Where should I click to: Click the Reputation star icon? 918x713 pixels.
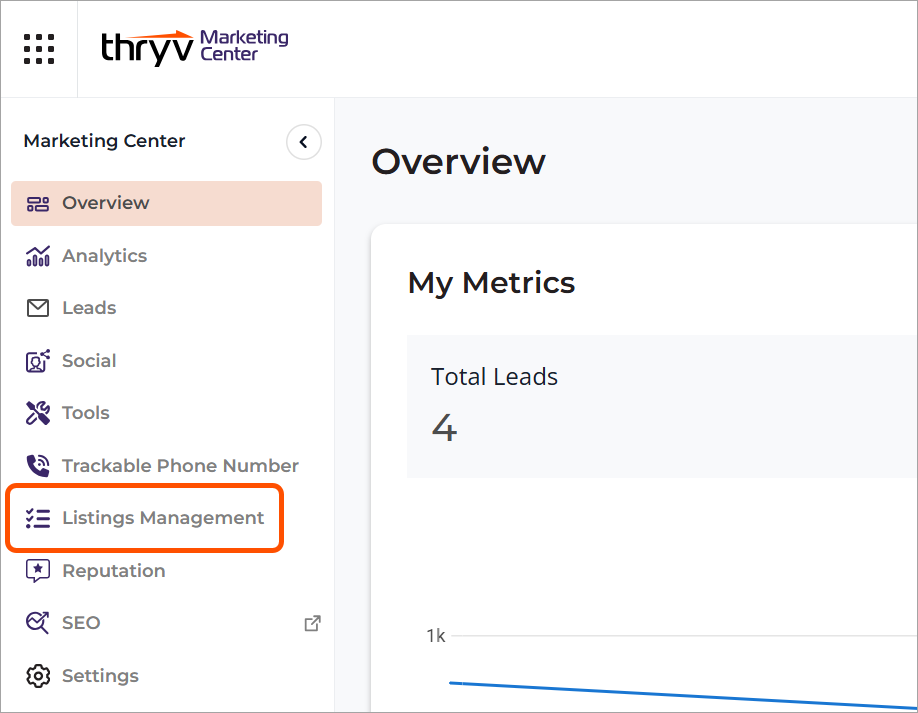coord(38,571)
